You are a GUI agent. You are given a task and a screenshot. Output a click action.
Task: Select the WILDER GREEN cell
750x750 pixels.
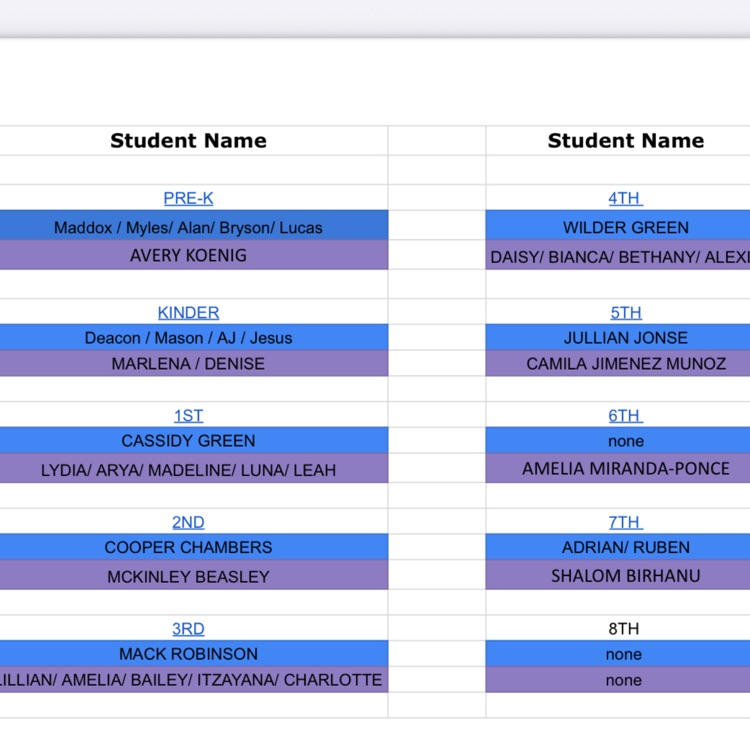pyautogui.click(x=625, y=227)
